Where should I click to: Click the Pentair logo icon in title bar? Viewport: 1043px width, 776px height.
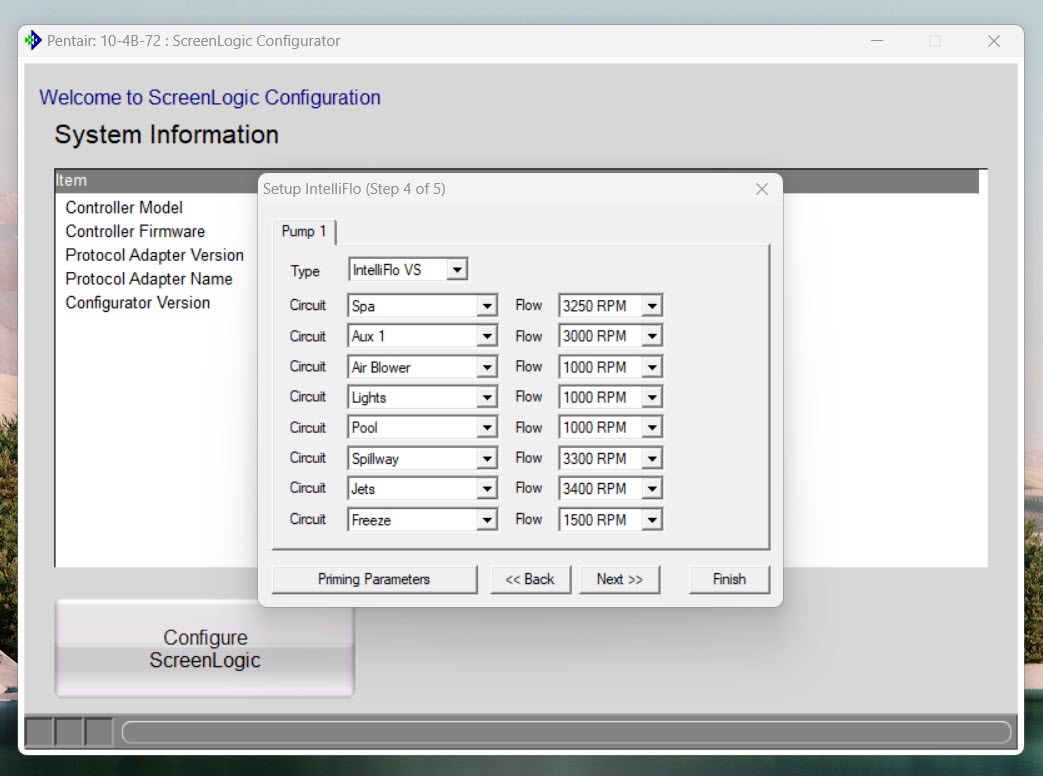click(x=33, y=41)
